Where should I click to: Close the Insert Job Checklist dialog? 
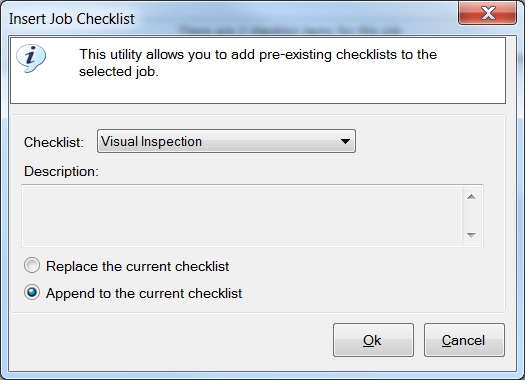(x=488, y=13)
